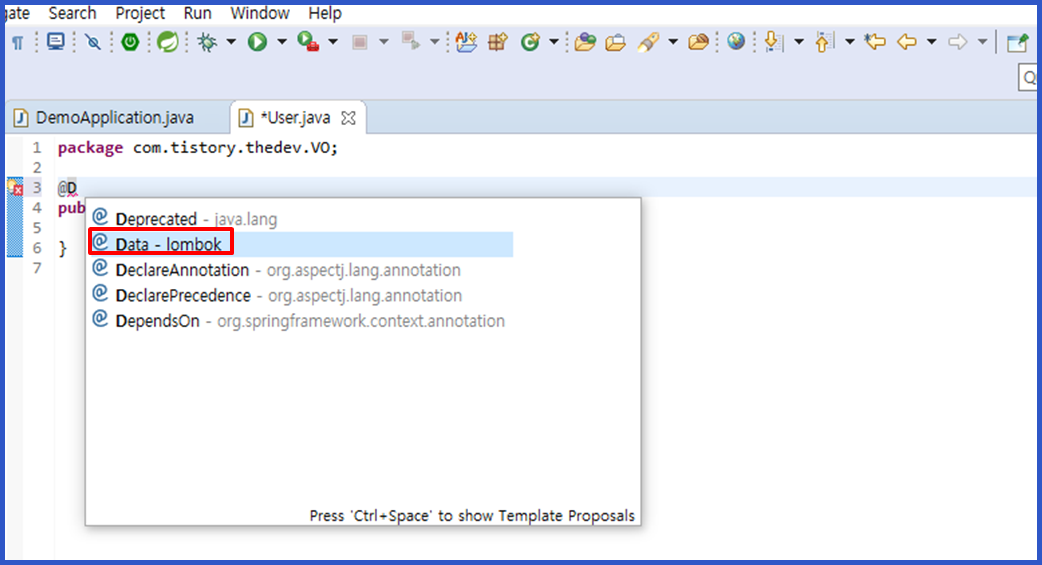Click the green Run play button
This screenshot has height=565, width=1042.
[x=257, y=43]
